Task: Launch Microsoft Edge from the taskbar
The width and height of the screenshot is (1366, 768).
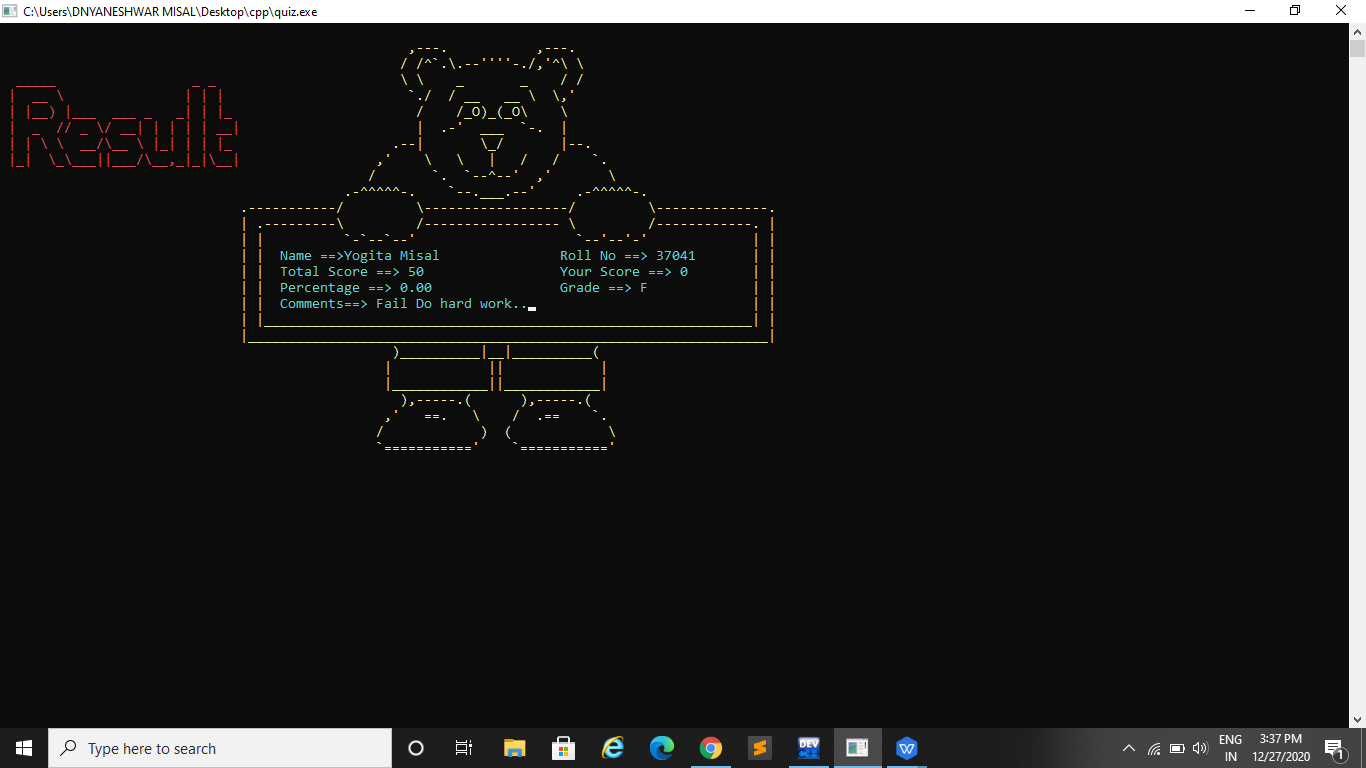Action: 661,748
